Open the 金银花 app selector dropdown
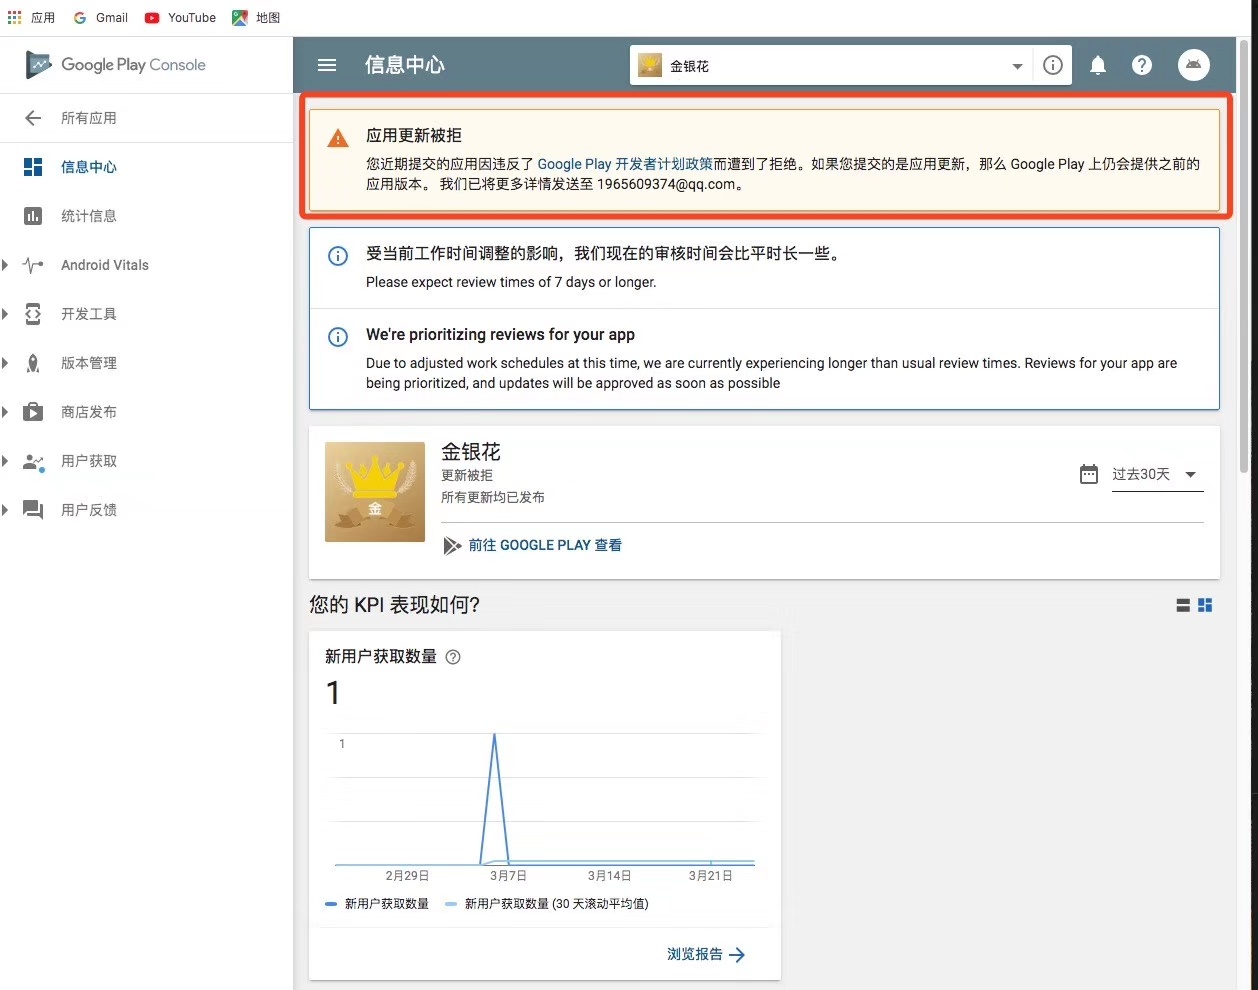 pos(830,66)
